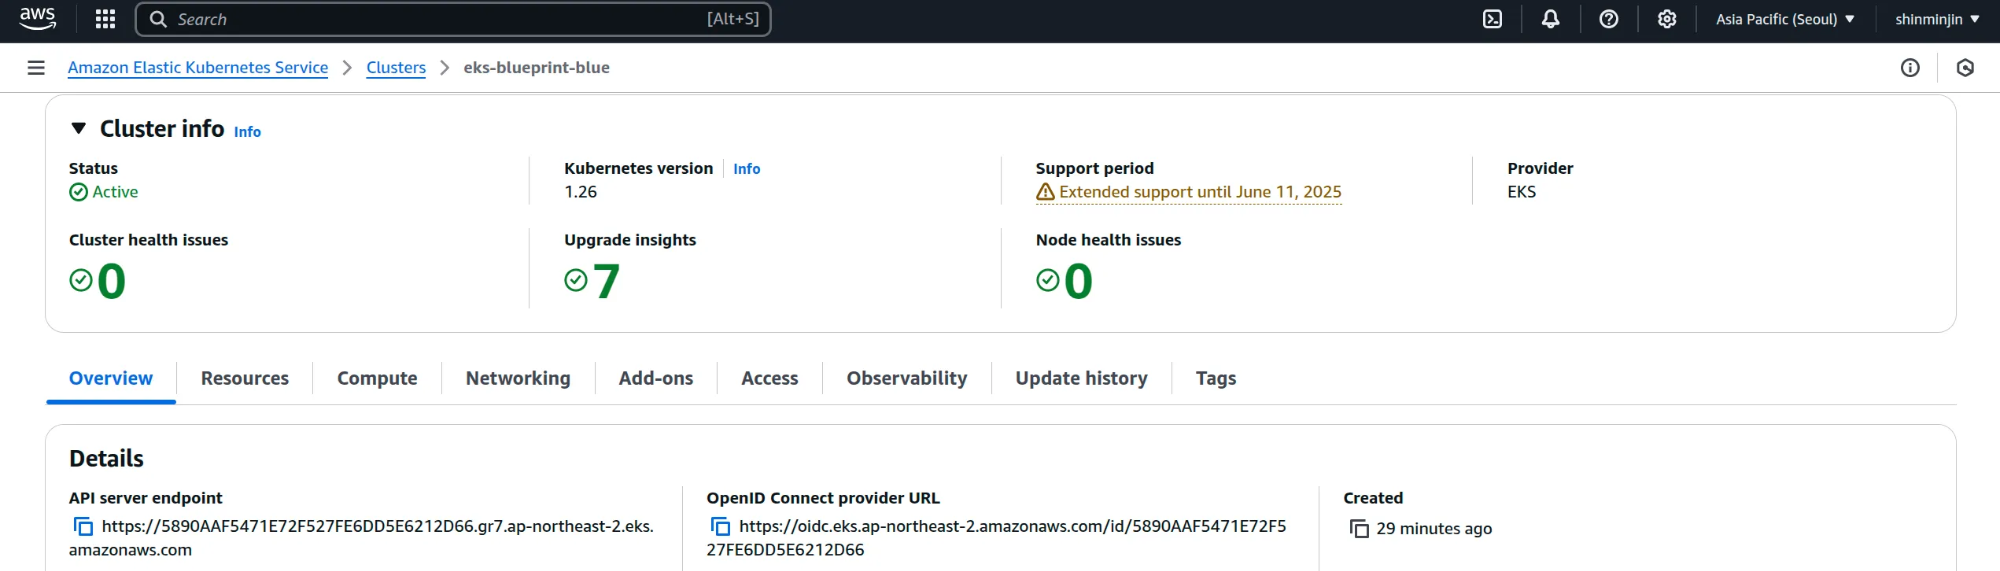Viewport: 2000px width, 571px height.
Task: Click the magnifier icon in search bar
Action: coord(158,19)
